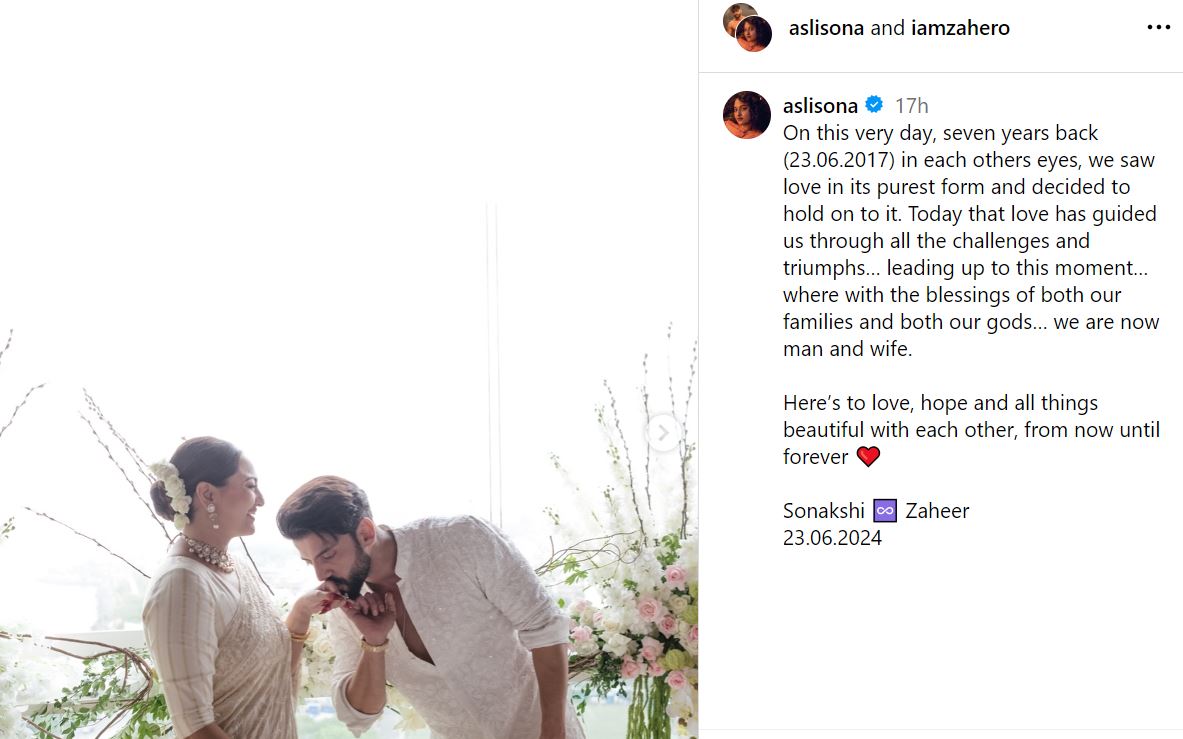Click the word 'Sonakshi' in caption
Screen dimensions: 1183x739
(x=824, y=511)
